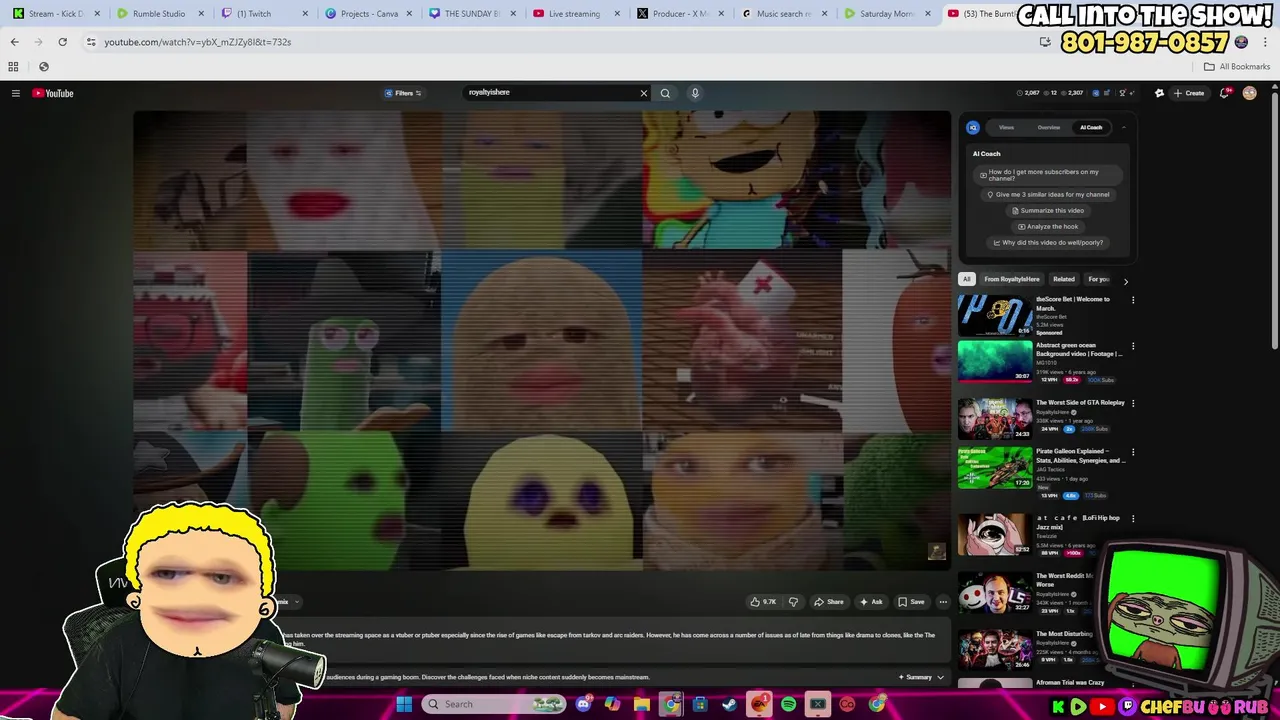This screenshot has width=1280, height=720.
Task: Open options for Worst Side of GTA Roleplay
Action: [x=1133, y=403]
